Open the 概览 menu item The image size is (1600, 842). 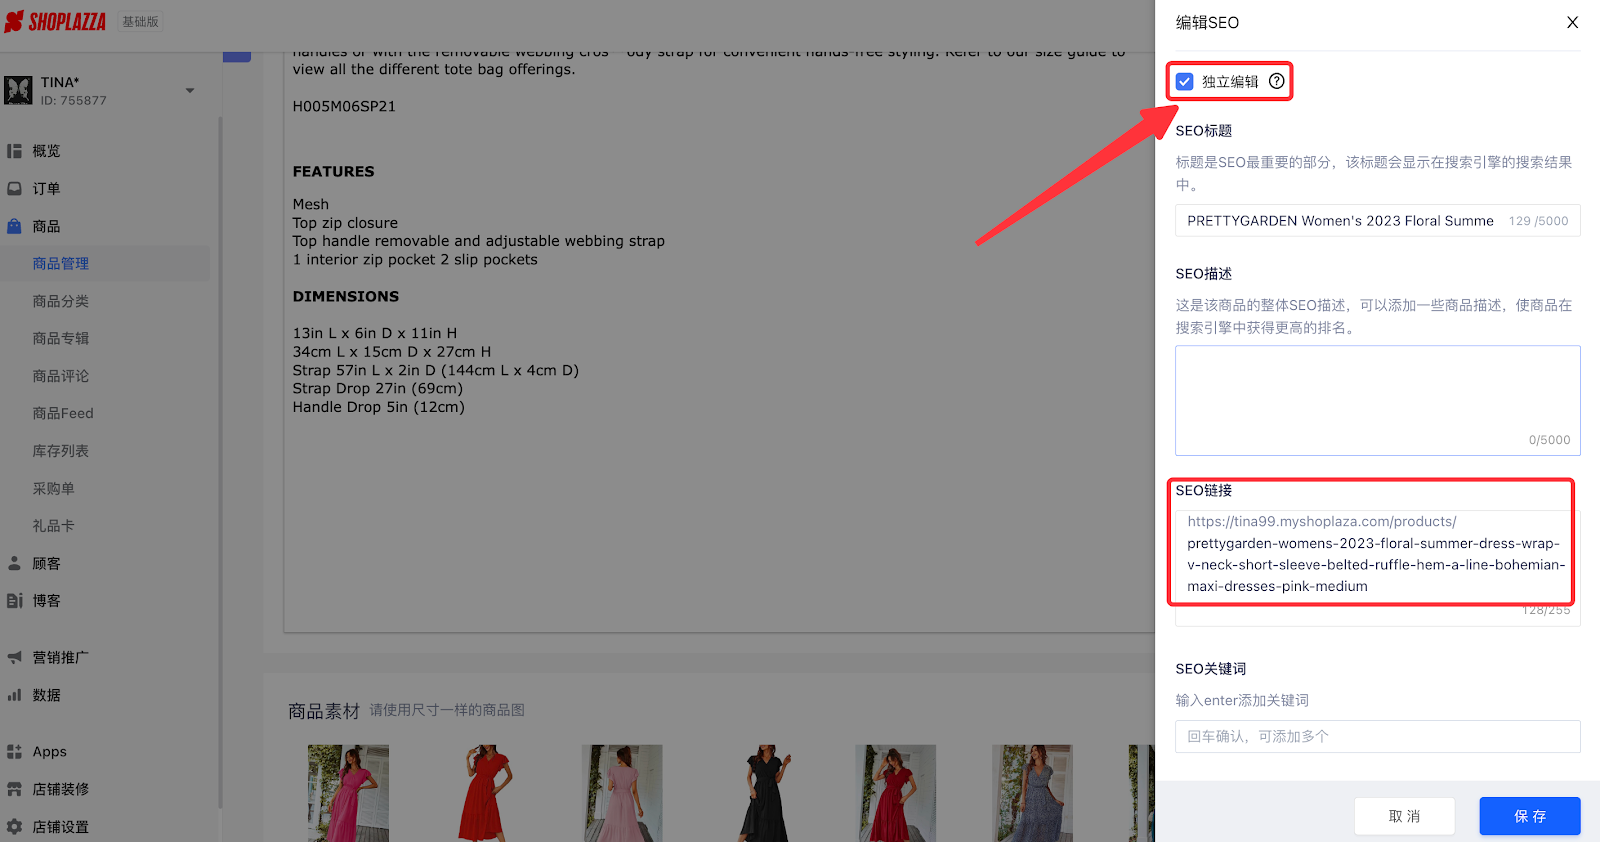(x=46, y=151)
